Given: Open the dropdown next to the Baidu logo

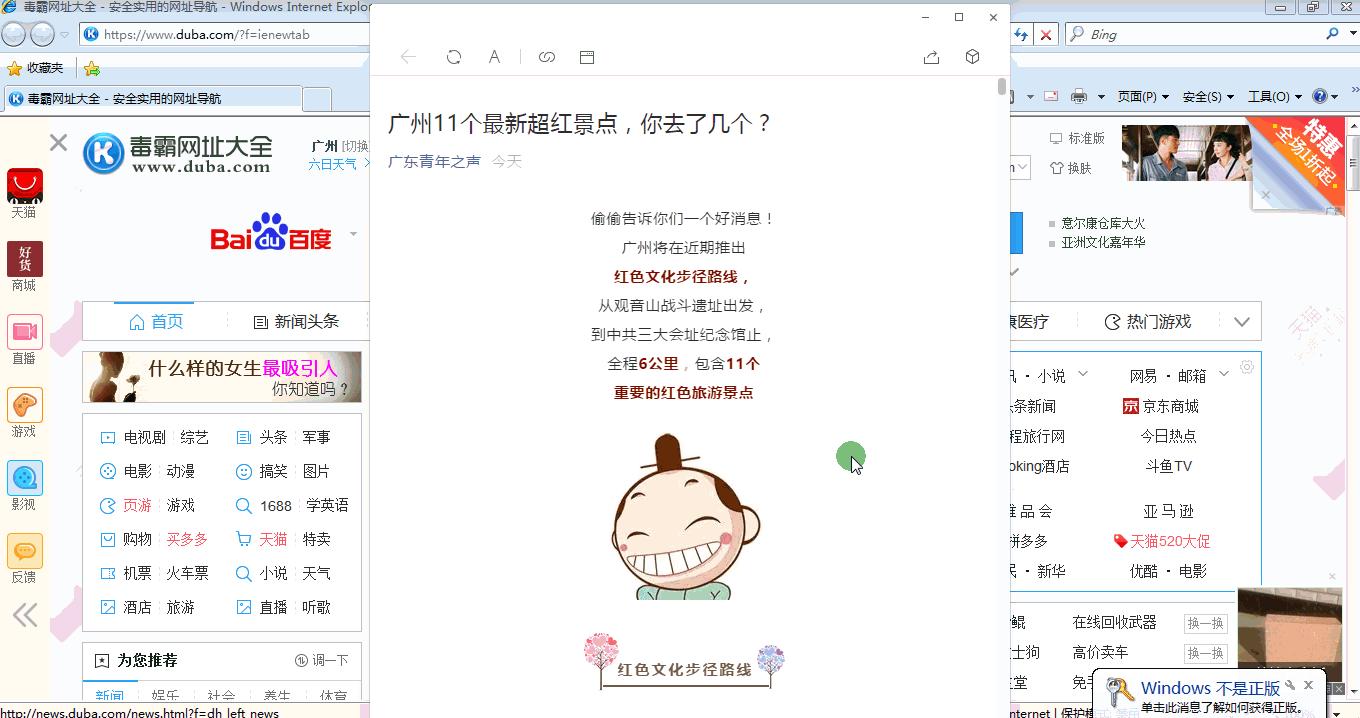Looking at the screenshot, I should (352, 233).
